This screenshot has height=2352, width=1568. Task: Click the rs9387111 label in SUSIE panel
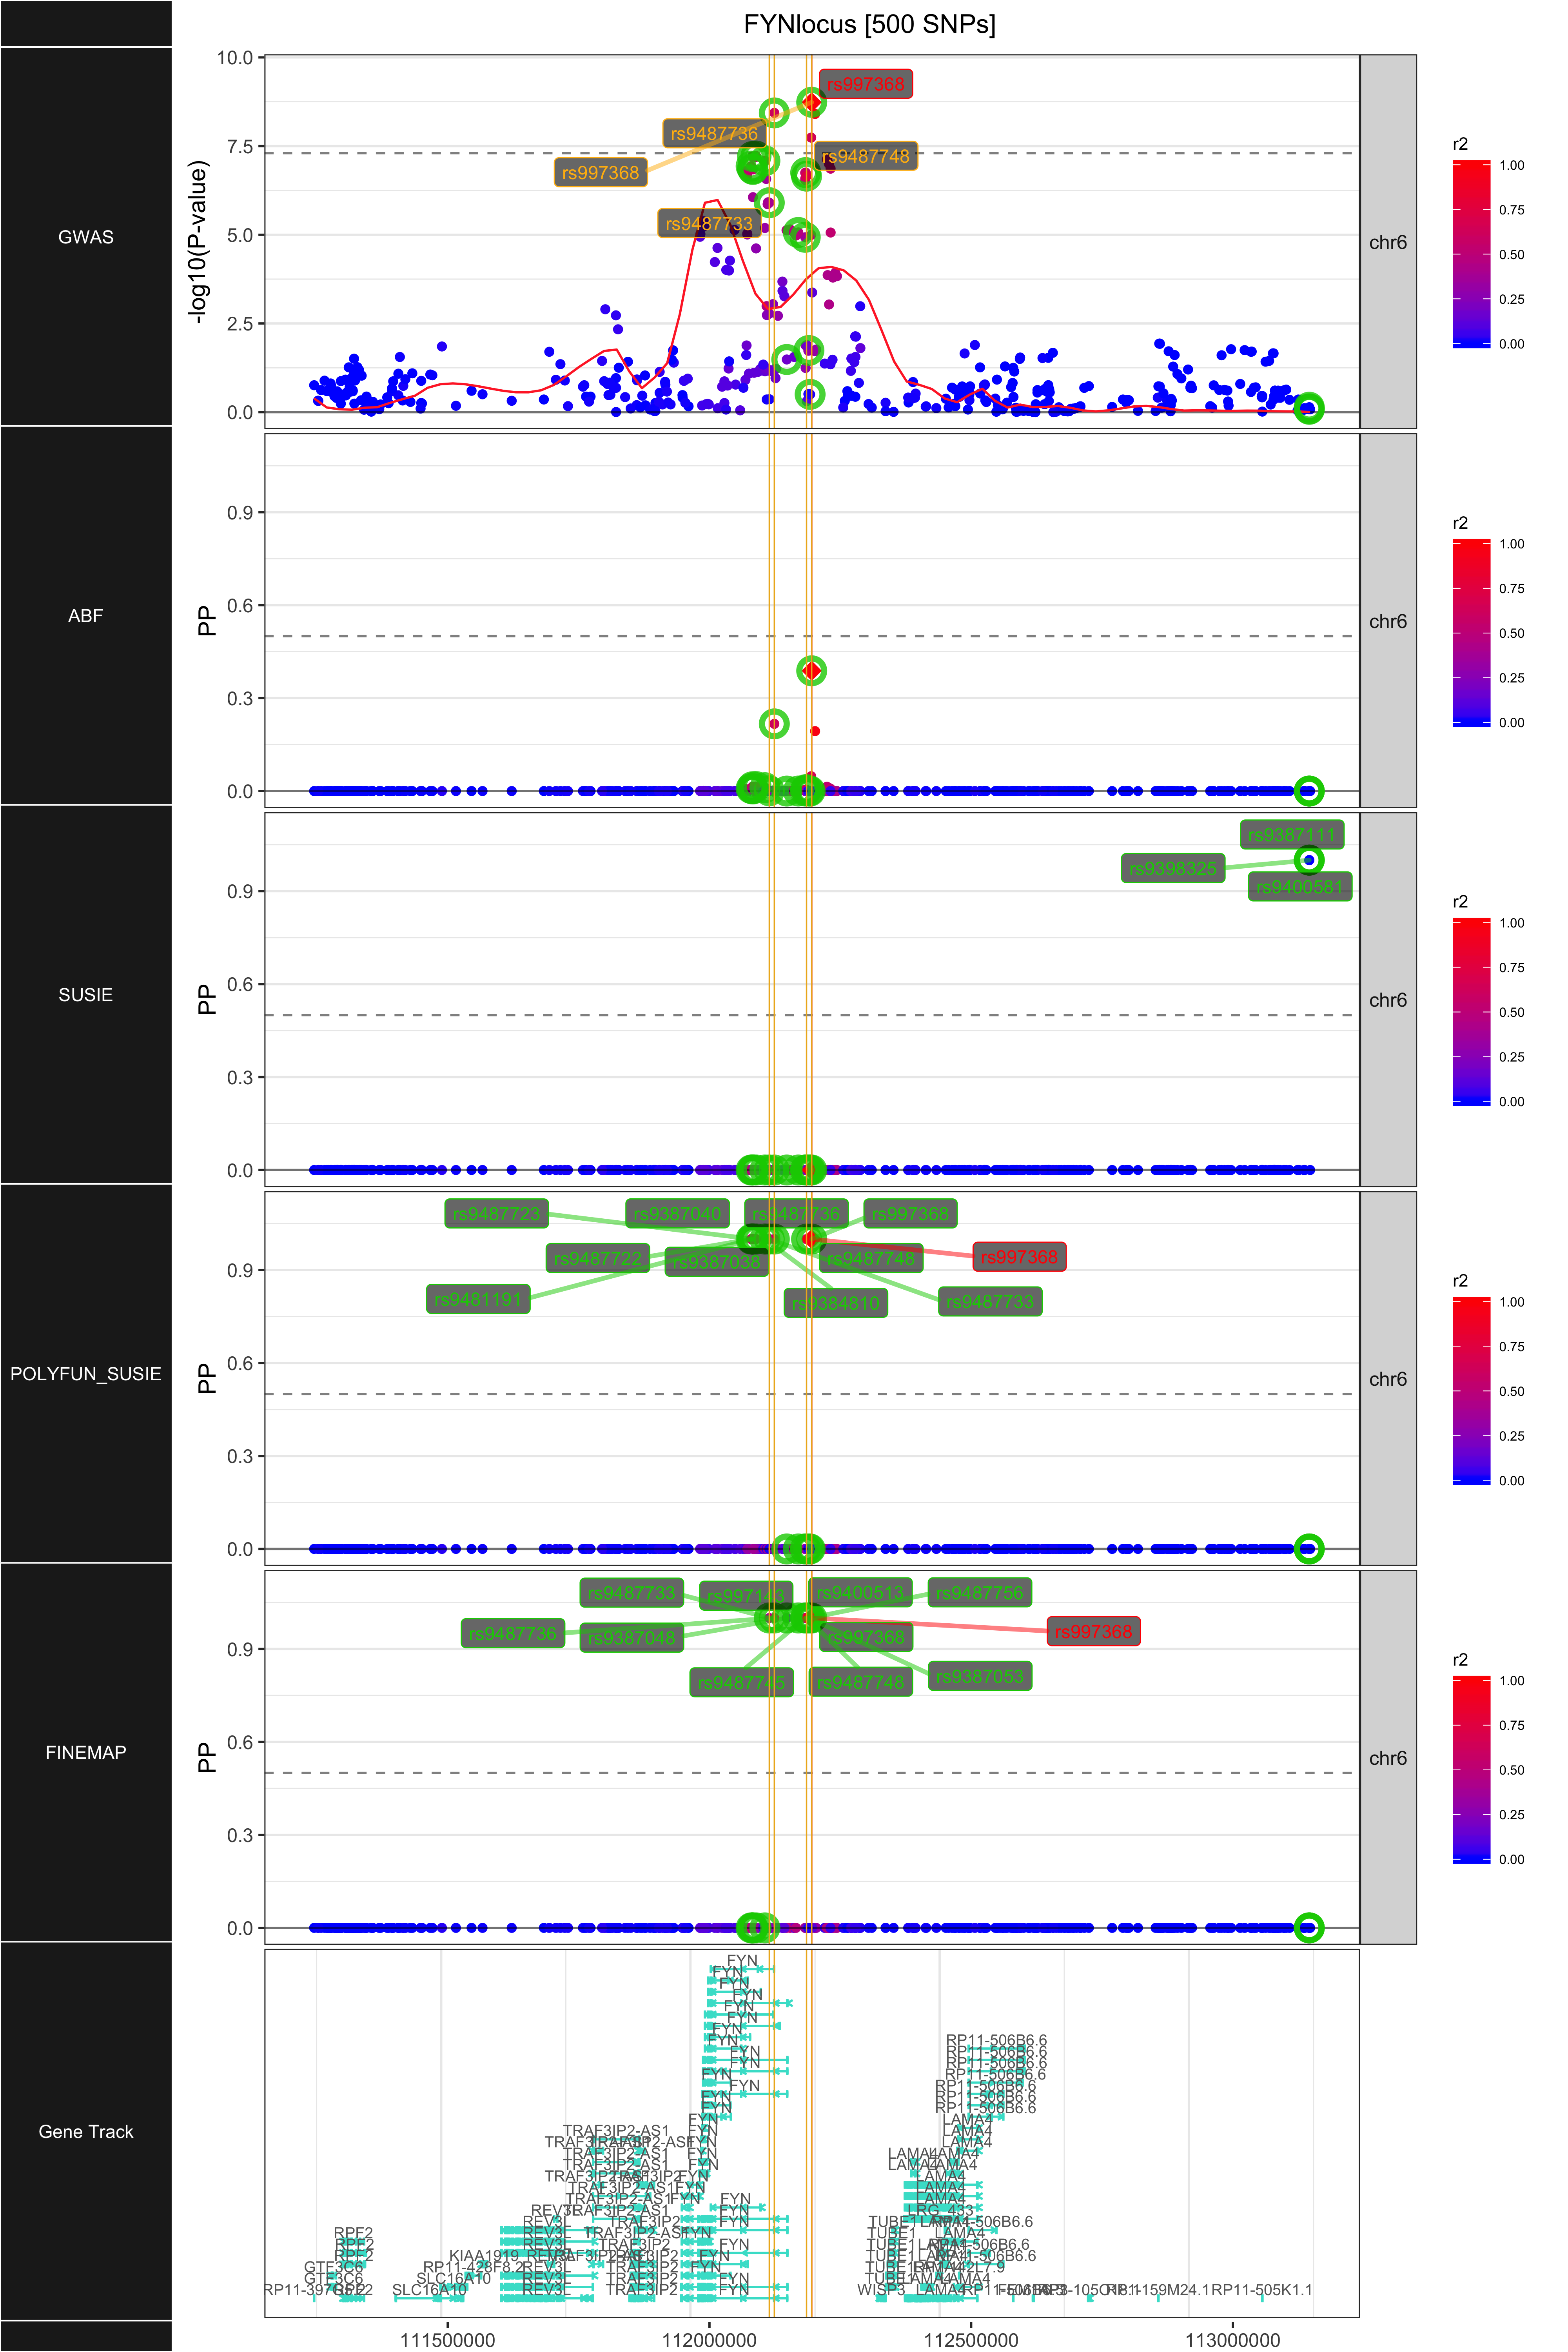1292,835
